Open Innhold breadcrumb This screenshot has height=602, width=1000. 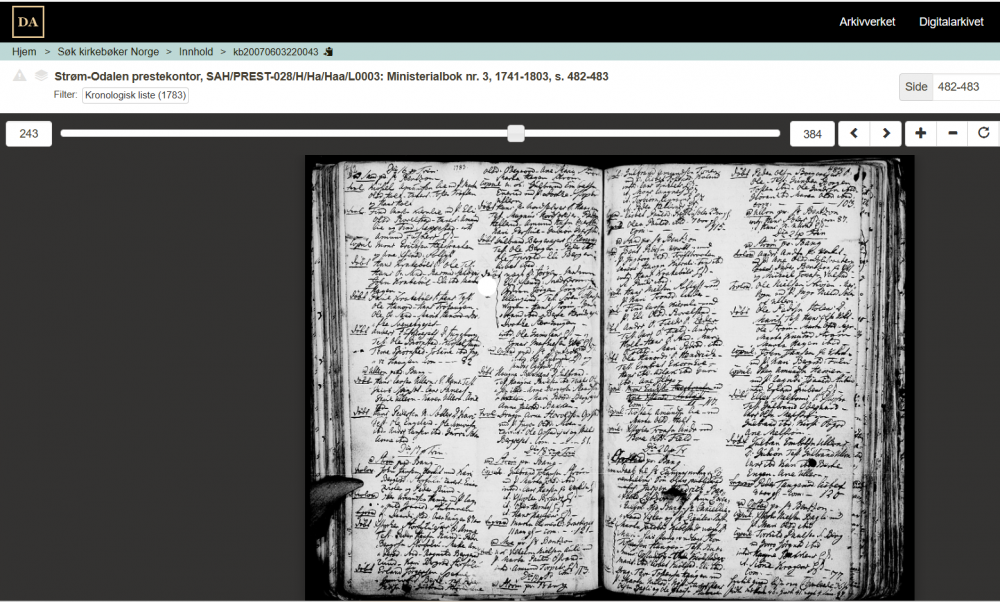[196, 52]
